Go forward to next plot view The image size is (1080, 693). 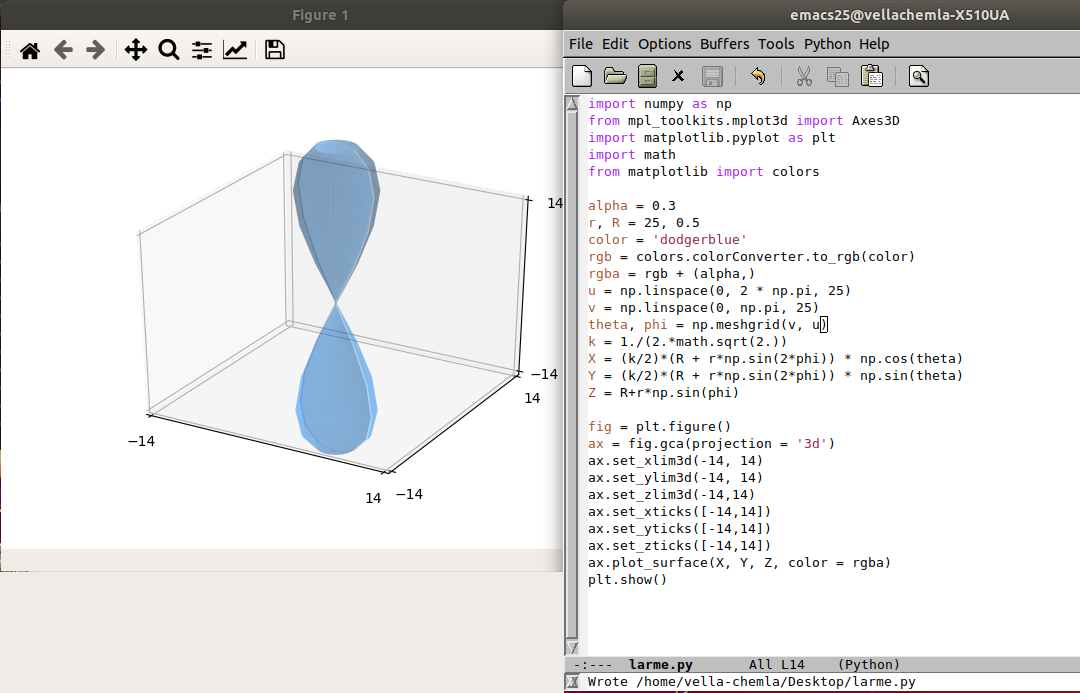96,50
